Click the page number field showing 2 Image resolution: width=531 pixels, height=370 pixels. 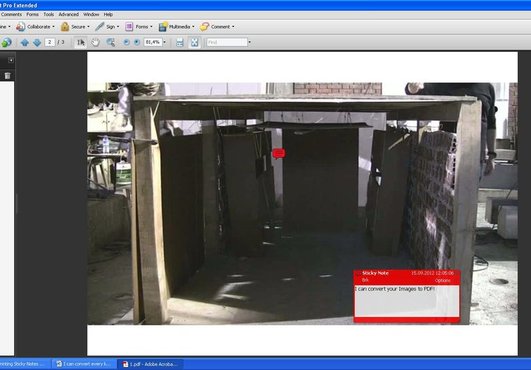click(49, 42)
